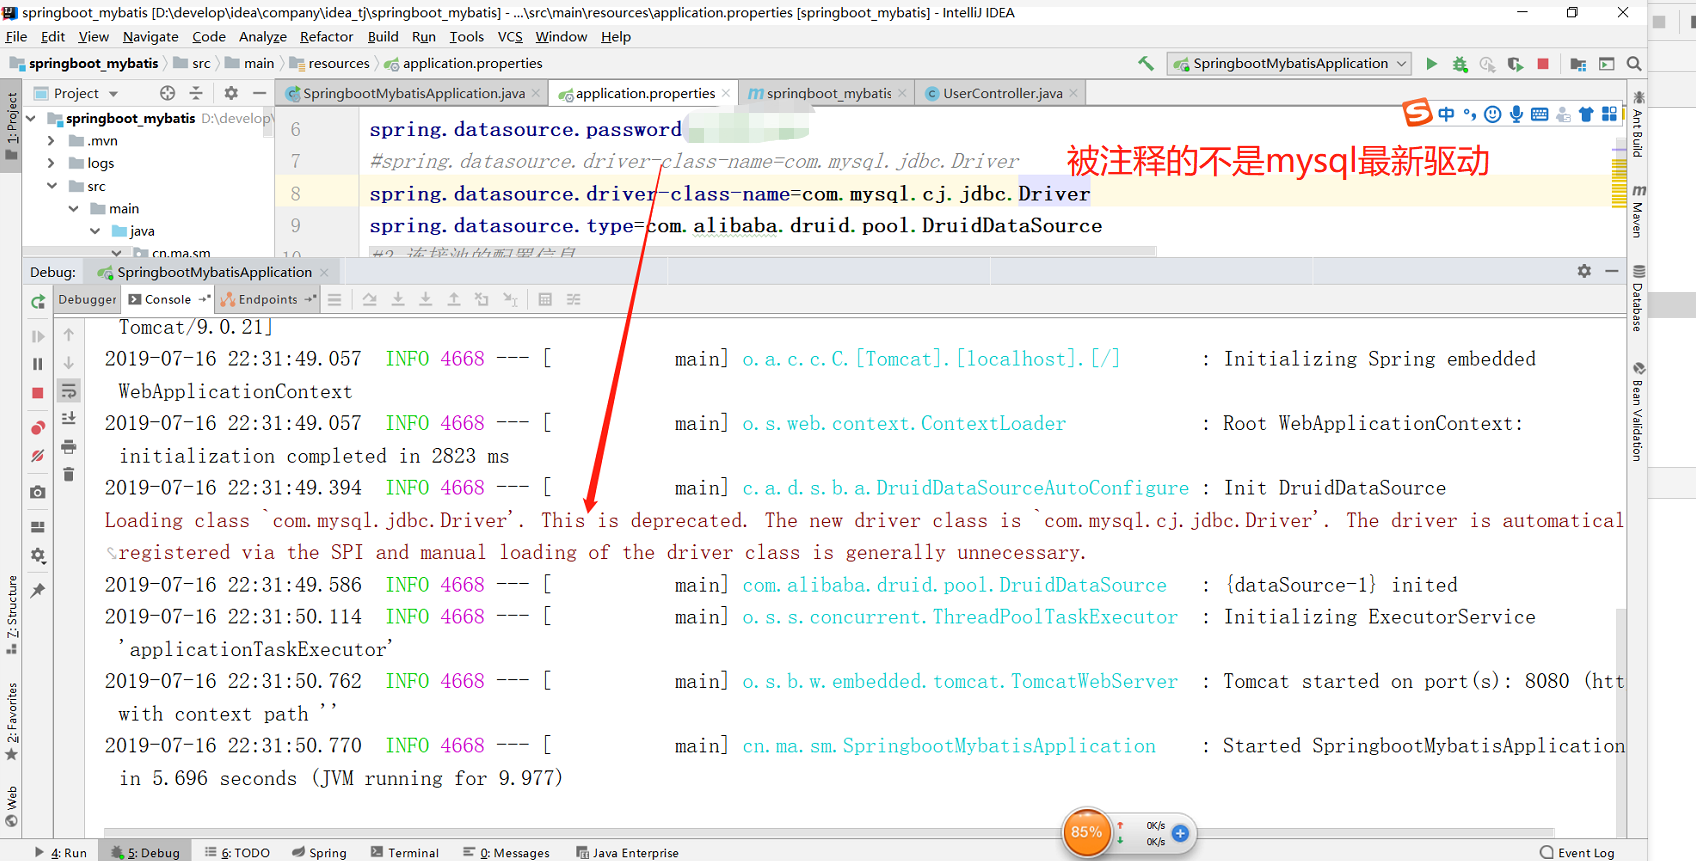Toggle Mute Breakpoints in debug sidebar
The height and width of the screenshot is (861, 1696).
click(38, 456)
